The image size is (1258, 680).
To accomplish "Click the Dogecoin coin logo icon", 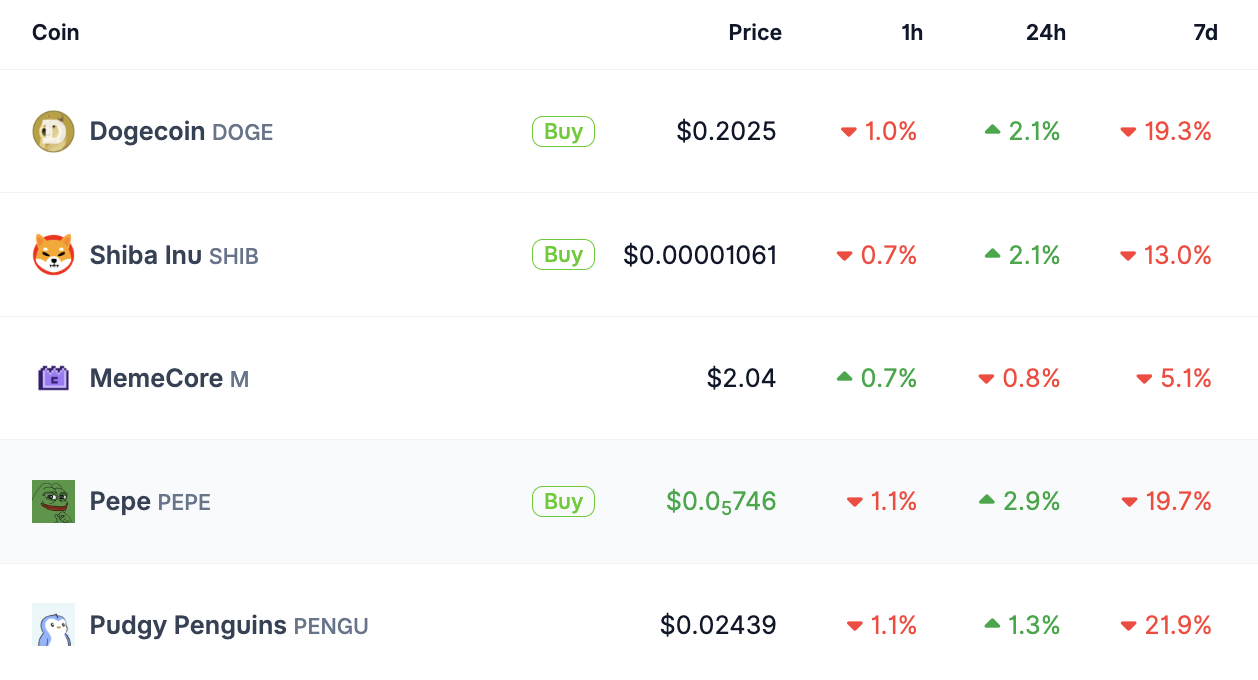I will tap(53, 132).
